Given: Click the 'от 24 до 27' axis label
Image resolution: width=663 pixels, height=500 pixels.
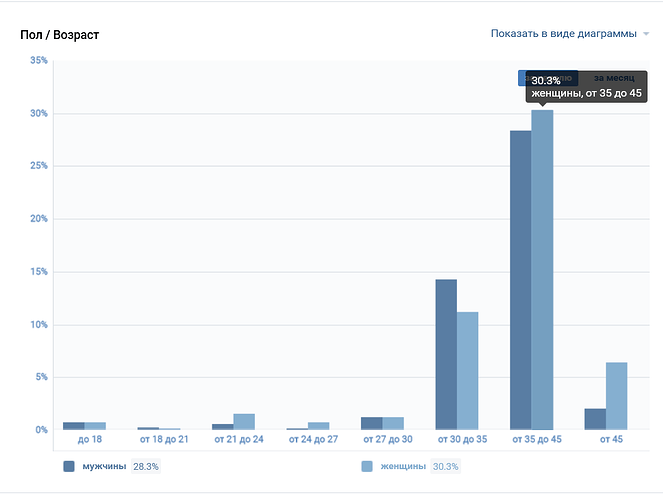Looking at the screenshot, I should coord(313,439).
